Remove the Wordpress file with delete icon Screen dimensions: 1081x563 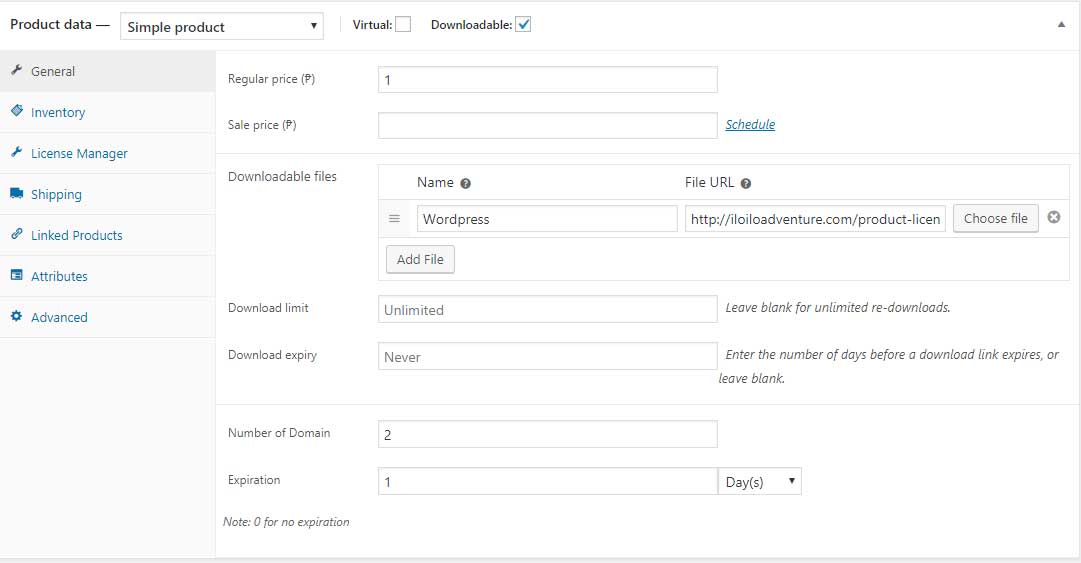coord(1053,218)
